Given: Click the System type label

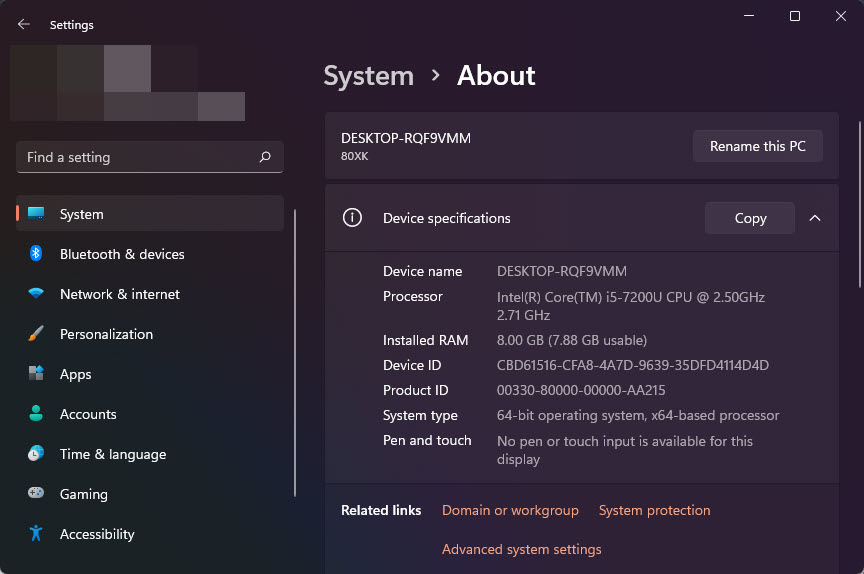Looking at the screenshot, I should point(420,415).
